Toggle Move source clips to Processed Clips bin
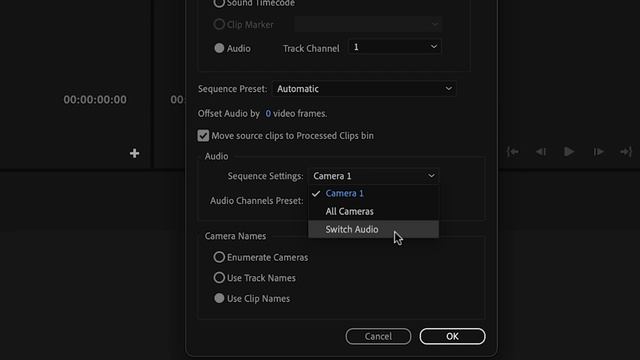This screenshot has width=640, height=360. click(x=203, y=136)
